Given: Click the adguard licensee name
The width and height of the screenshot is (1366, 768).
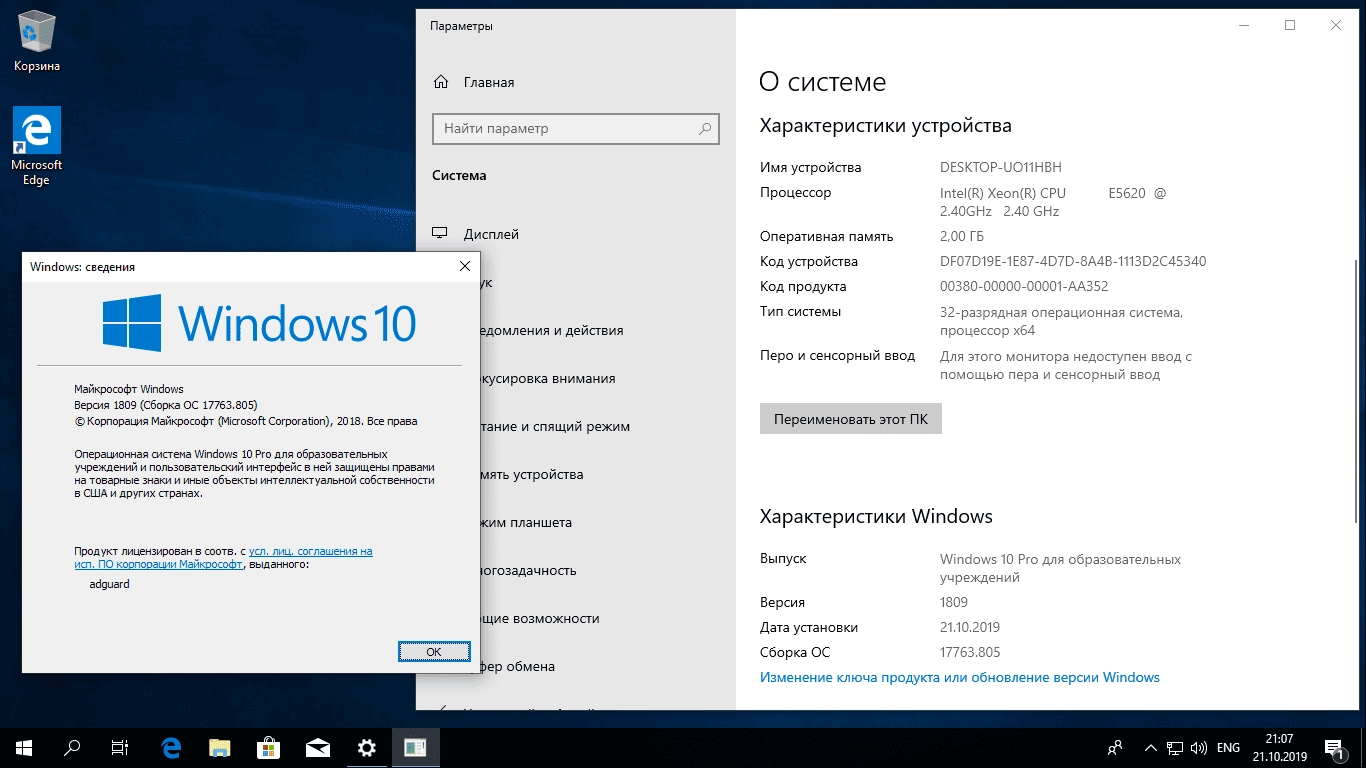Looking at the screenshot, I should click(x=110, y=584).
